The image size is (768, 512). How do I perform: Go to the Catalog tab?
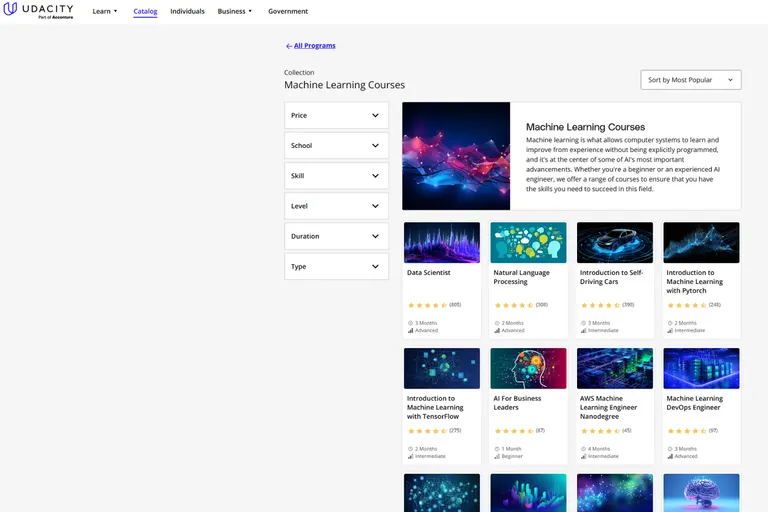click(145, 11)
